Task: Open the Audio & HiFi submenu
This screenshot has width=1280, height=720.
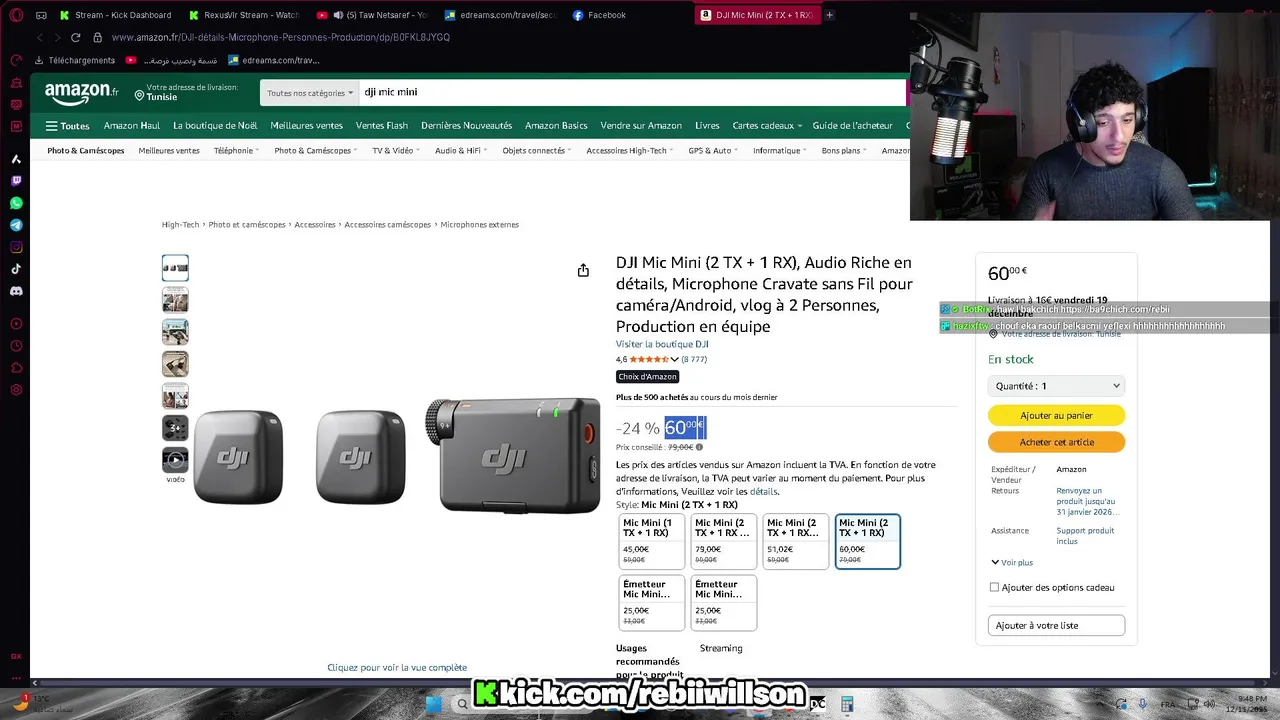Action: pos(460,151)
